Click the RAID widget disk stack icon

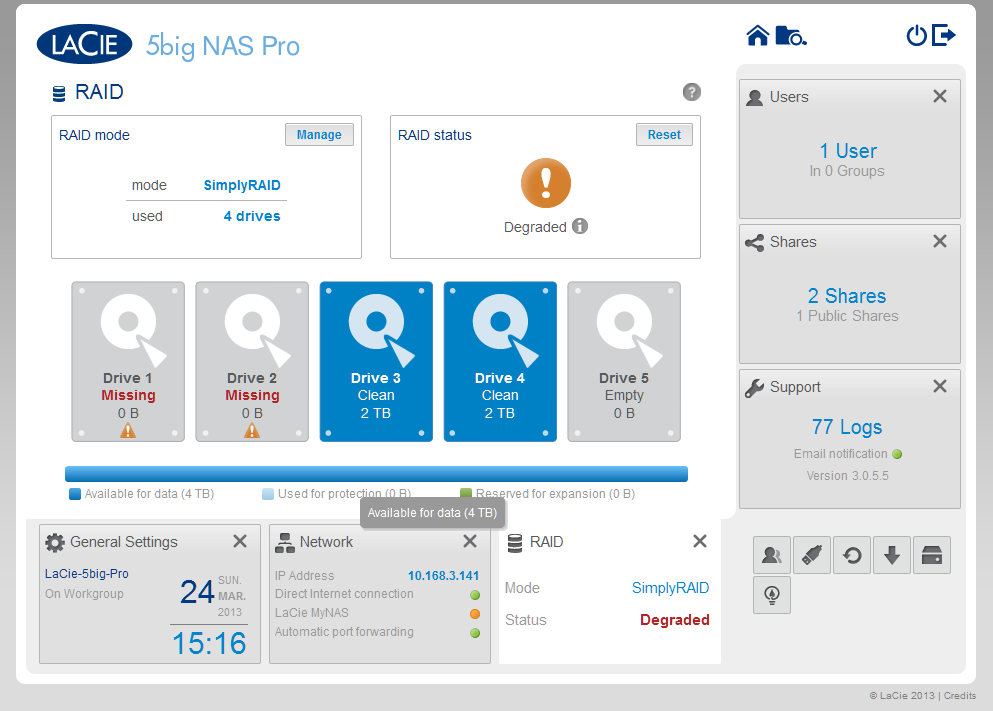(515, 543)
